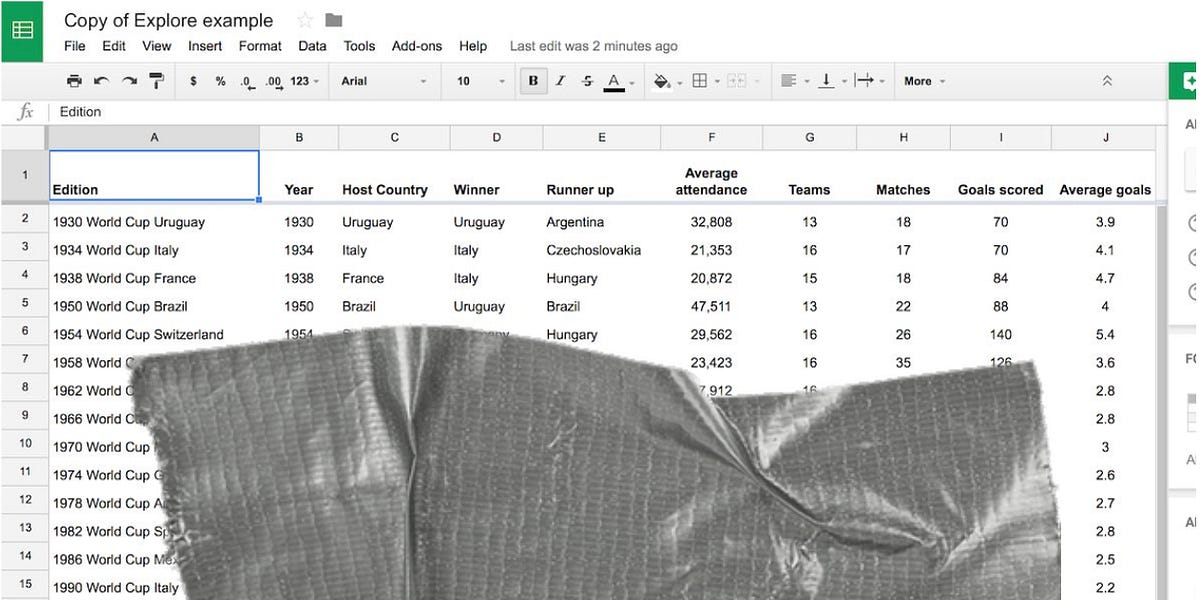Select average goals cell '5.4'
Viewport: 1200px width, 600px height.
click(1105, 334)
